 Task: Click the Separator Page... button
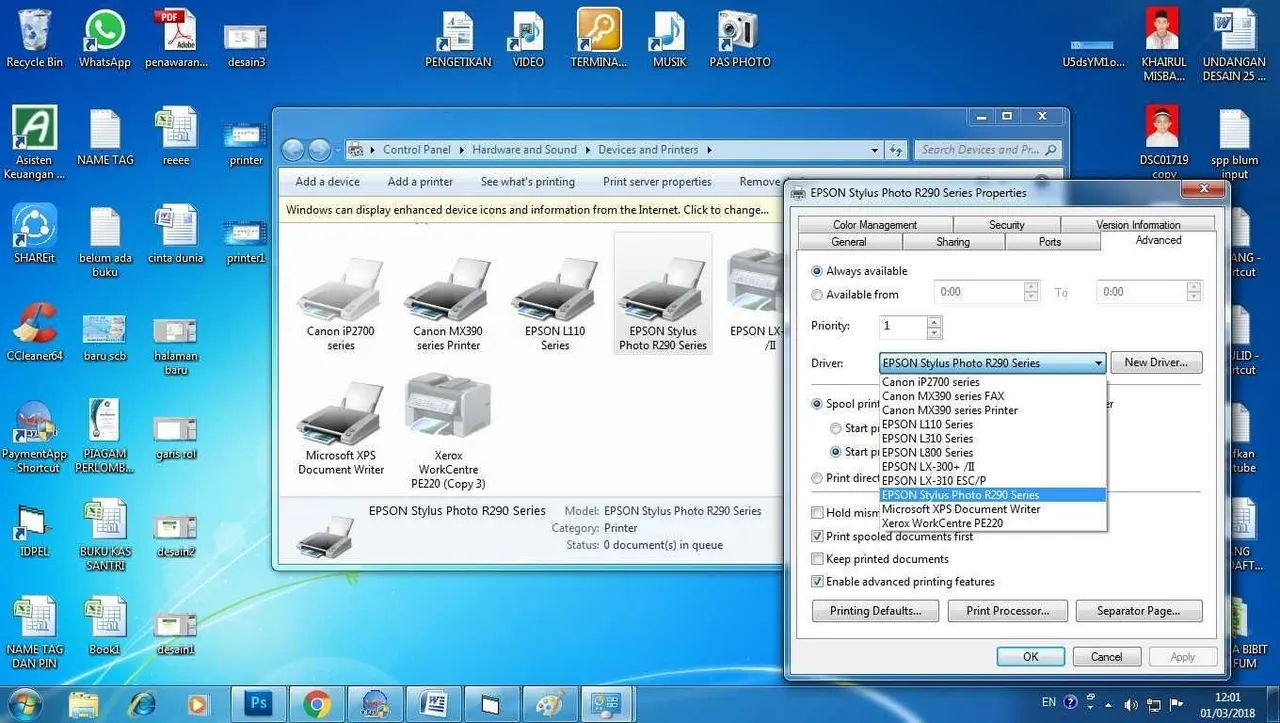coord(1138,611)
